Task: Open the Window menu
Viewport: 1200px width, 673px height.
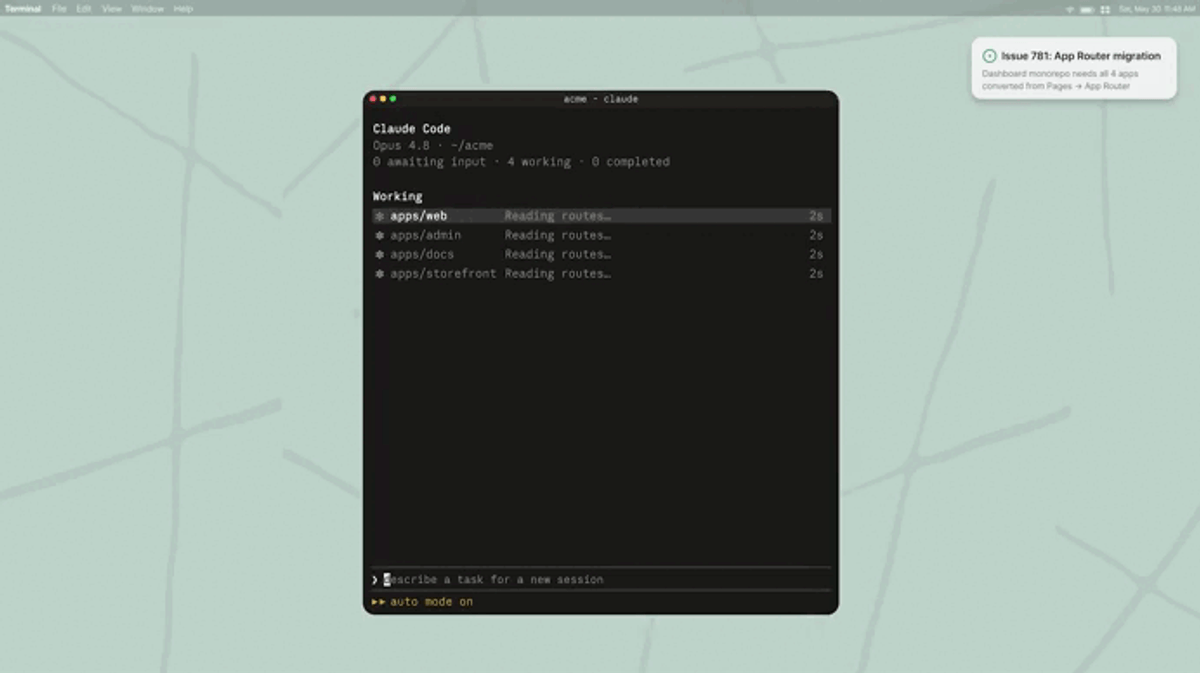Action: 147,9
